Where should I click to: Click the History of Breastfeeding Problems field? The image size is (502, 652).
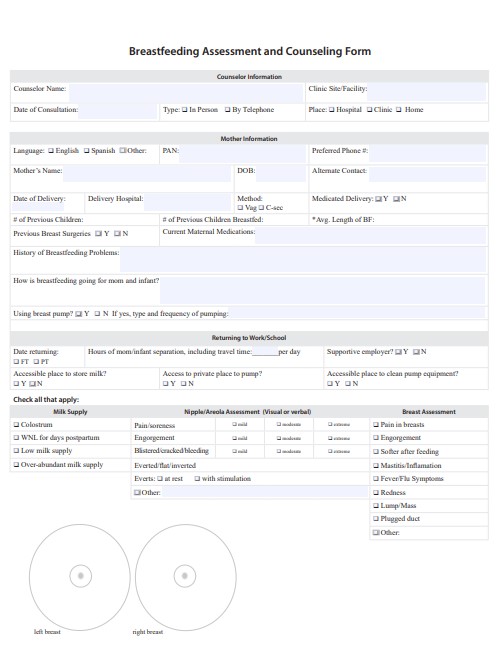[x=303, y=260]
